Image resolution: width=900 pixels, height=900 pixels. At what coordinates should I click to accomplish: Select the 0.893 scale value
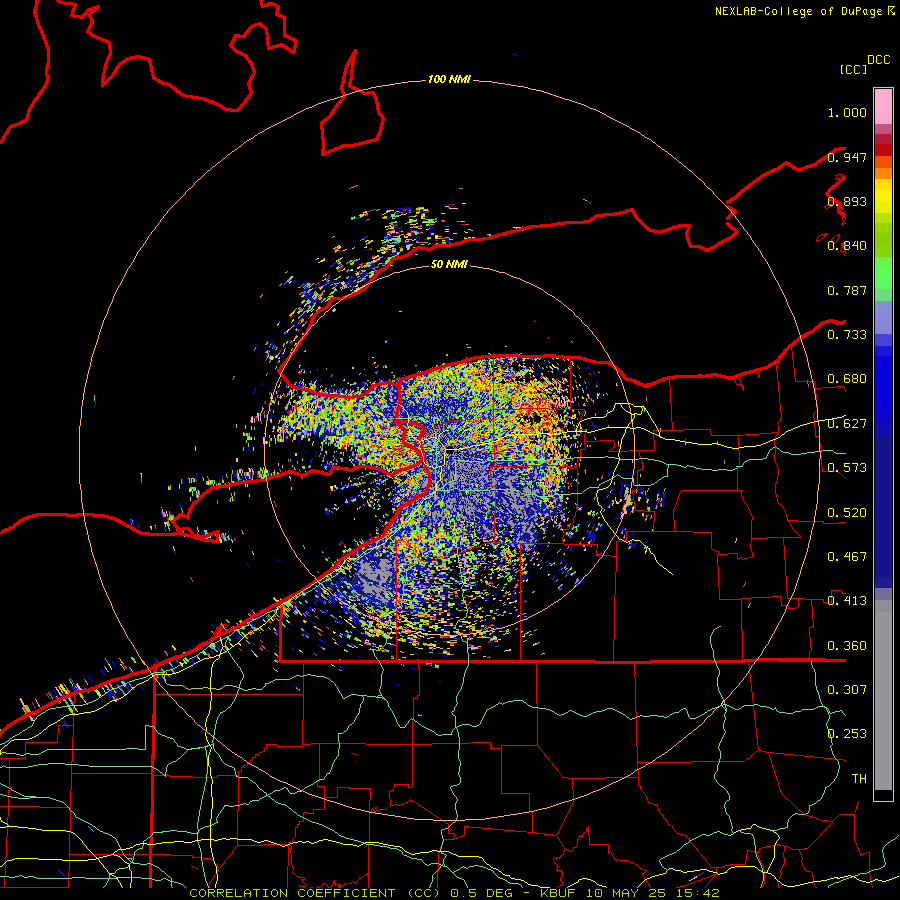[x=847, y=201]
